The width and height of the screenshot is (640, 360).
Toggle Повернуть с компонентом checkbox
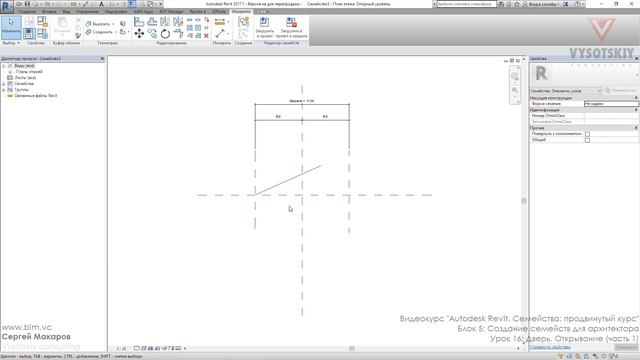pyautogui.click(x=587, y=134)
